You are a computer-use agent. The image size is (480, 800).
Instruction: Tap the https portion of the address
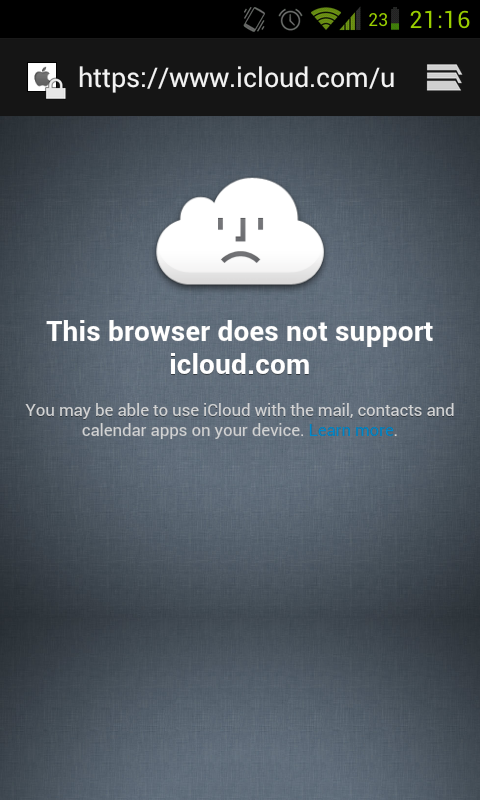pos(109,78)
